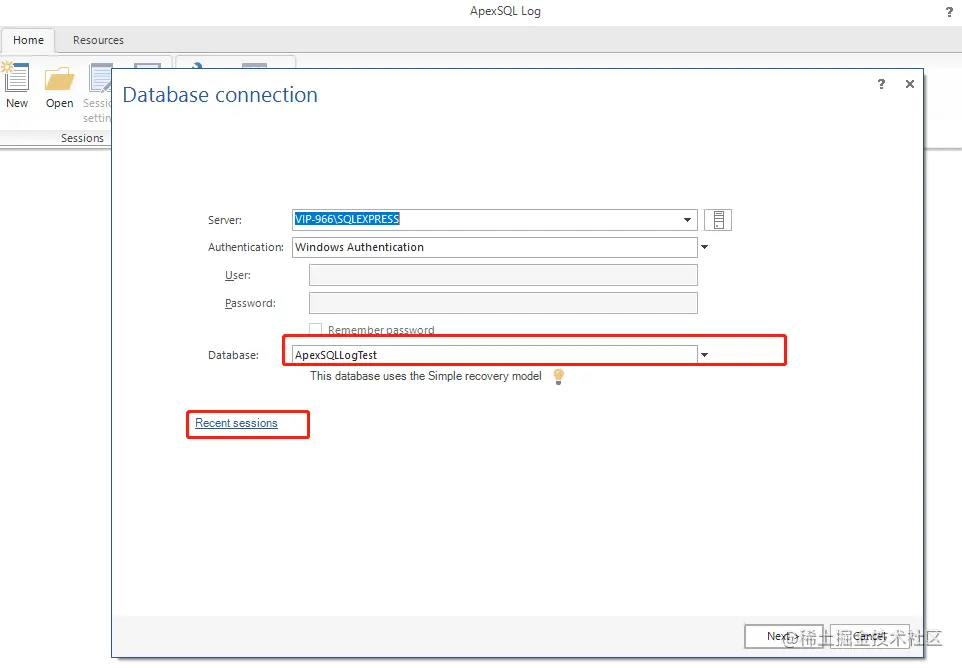The width and height of the screenshot is (962, 668).
Task: Click the Cancel button
Action: (869, 636)
